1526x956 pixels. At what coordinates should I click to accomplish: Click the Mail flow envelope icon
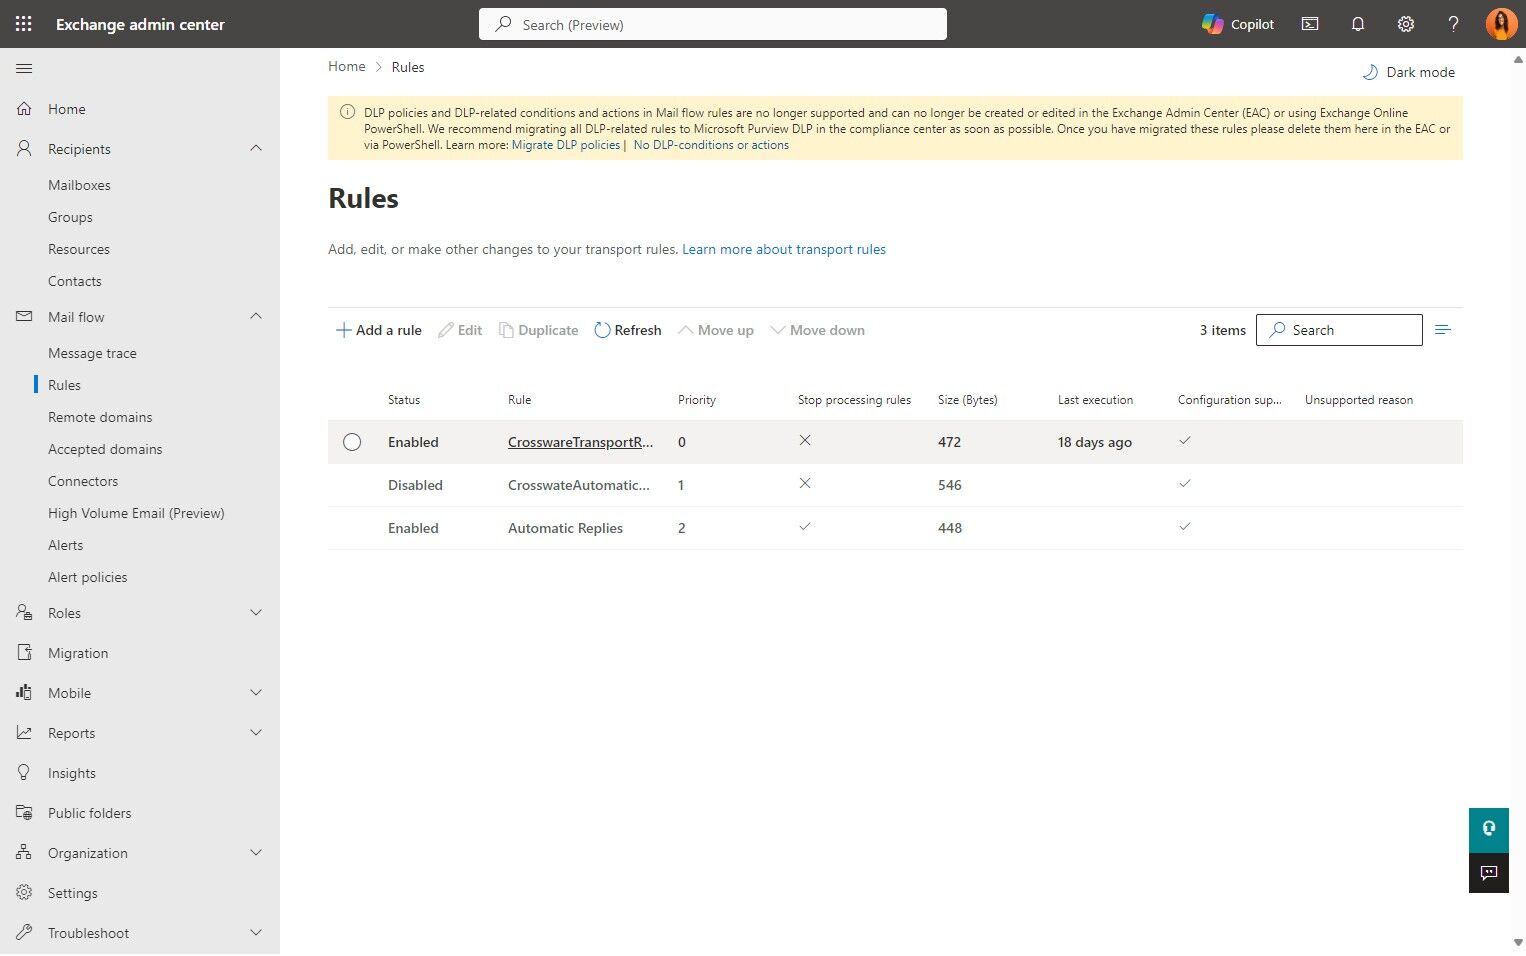(24, 316)
